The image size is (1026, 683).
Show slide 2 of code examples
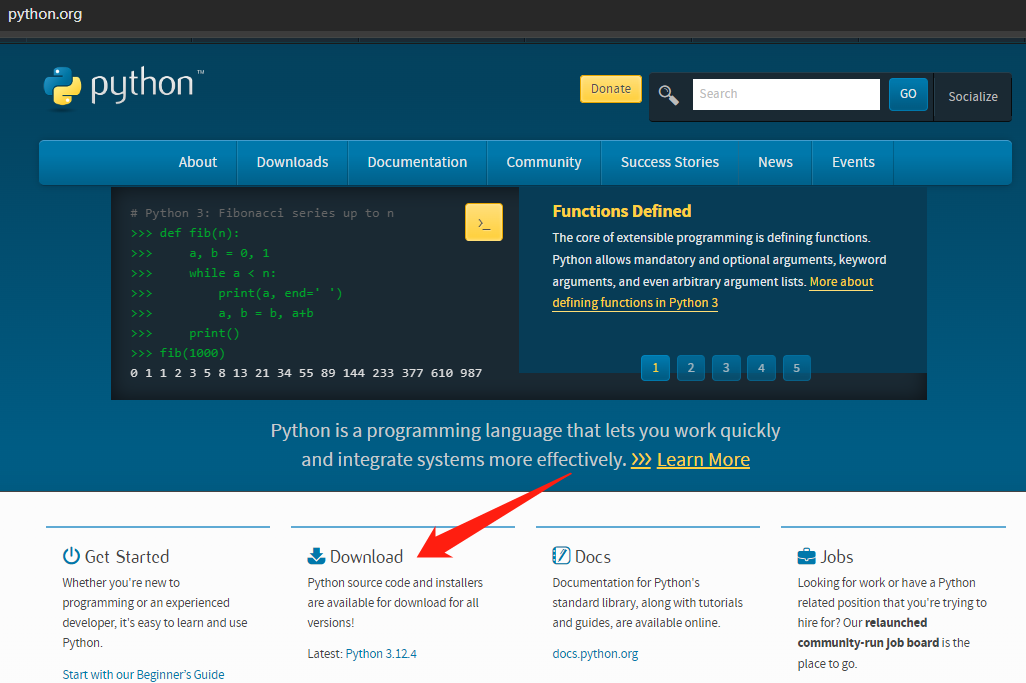pos(690,368)
